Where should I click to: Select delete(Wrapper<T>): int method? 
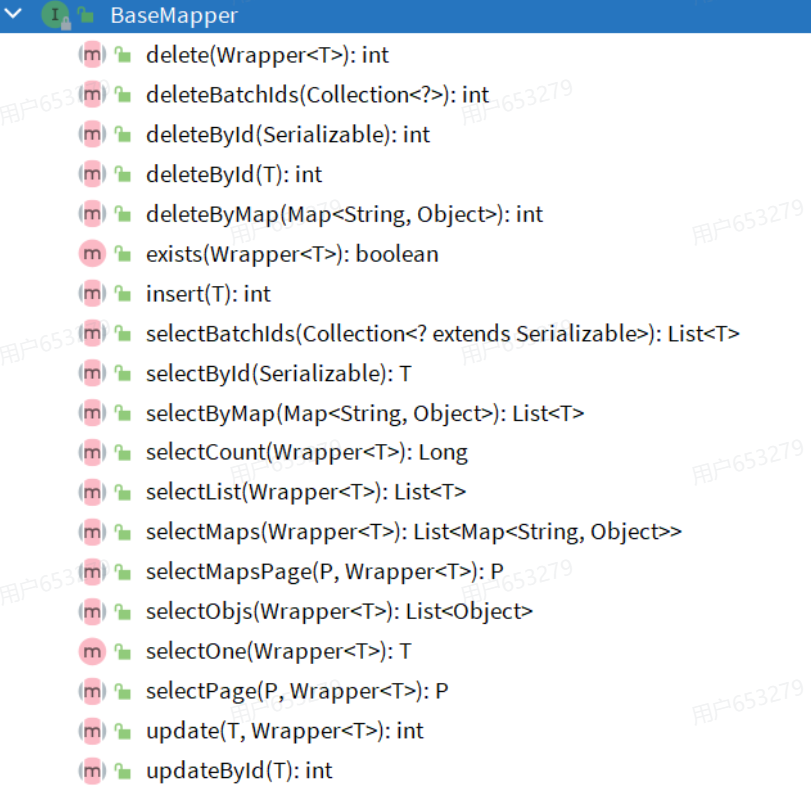pyautogui.click(x=267, y=55)
